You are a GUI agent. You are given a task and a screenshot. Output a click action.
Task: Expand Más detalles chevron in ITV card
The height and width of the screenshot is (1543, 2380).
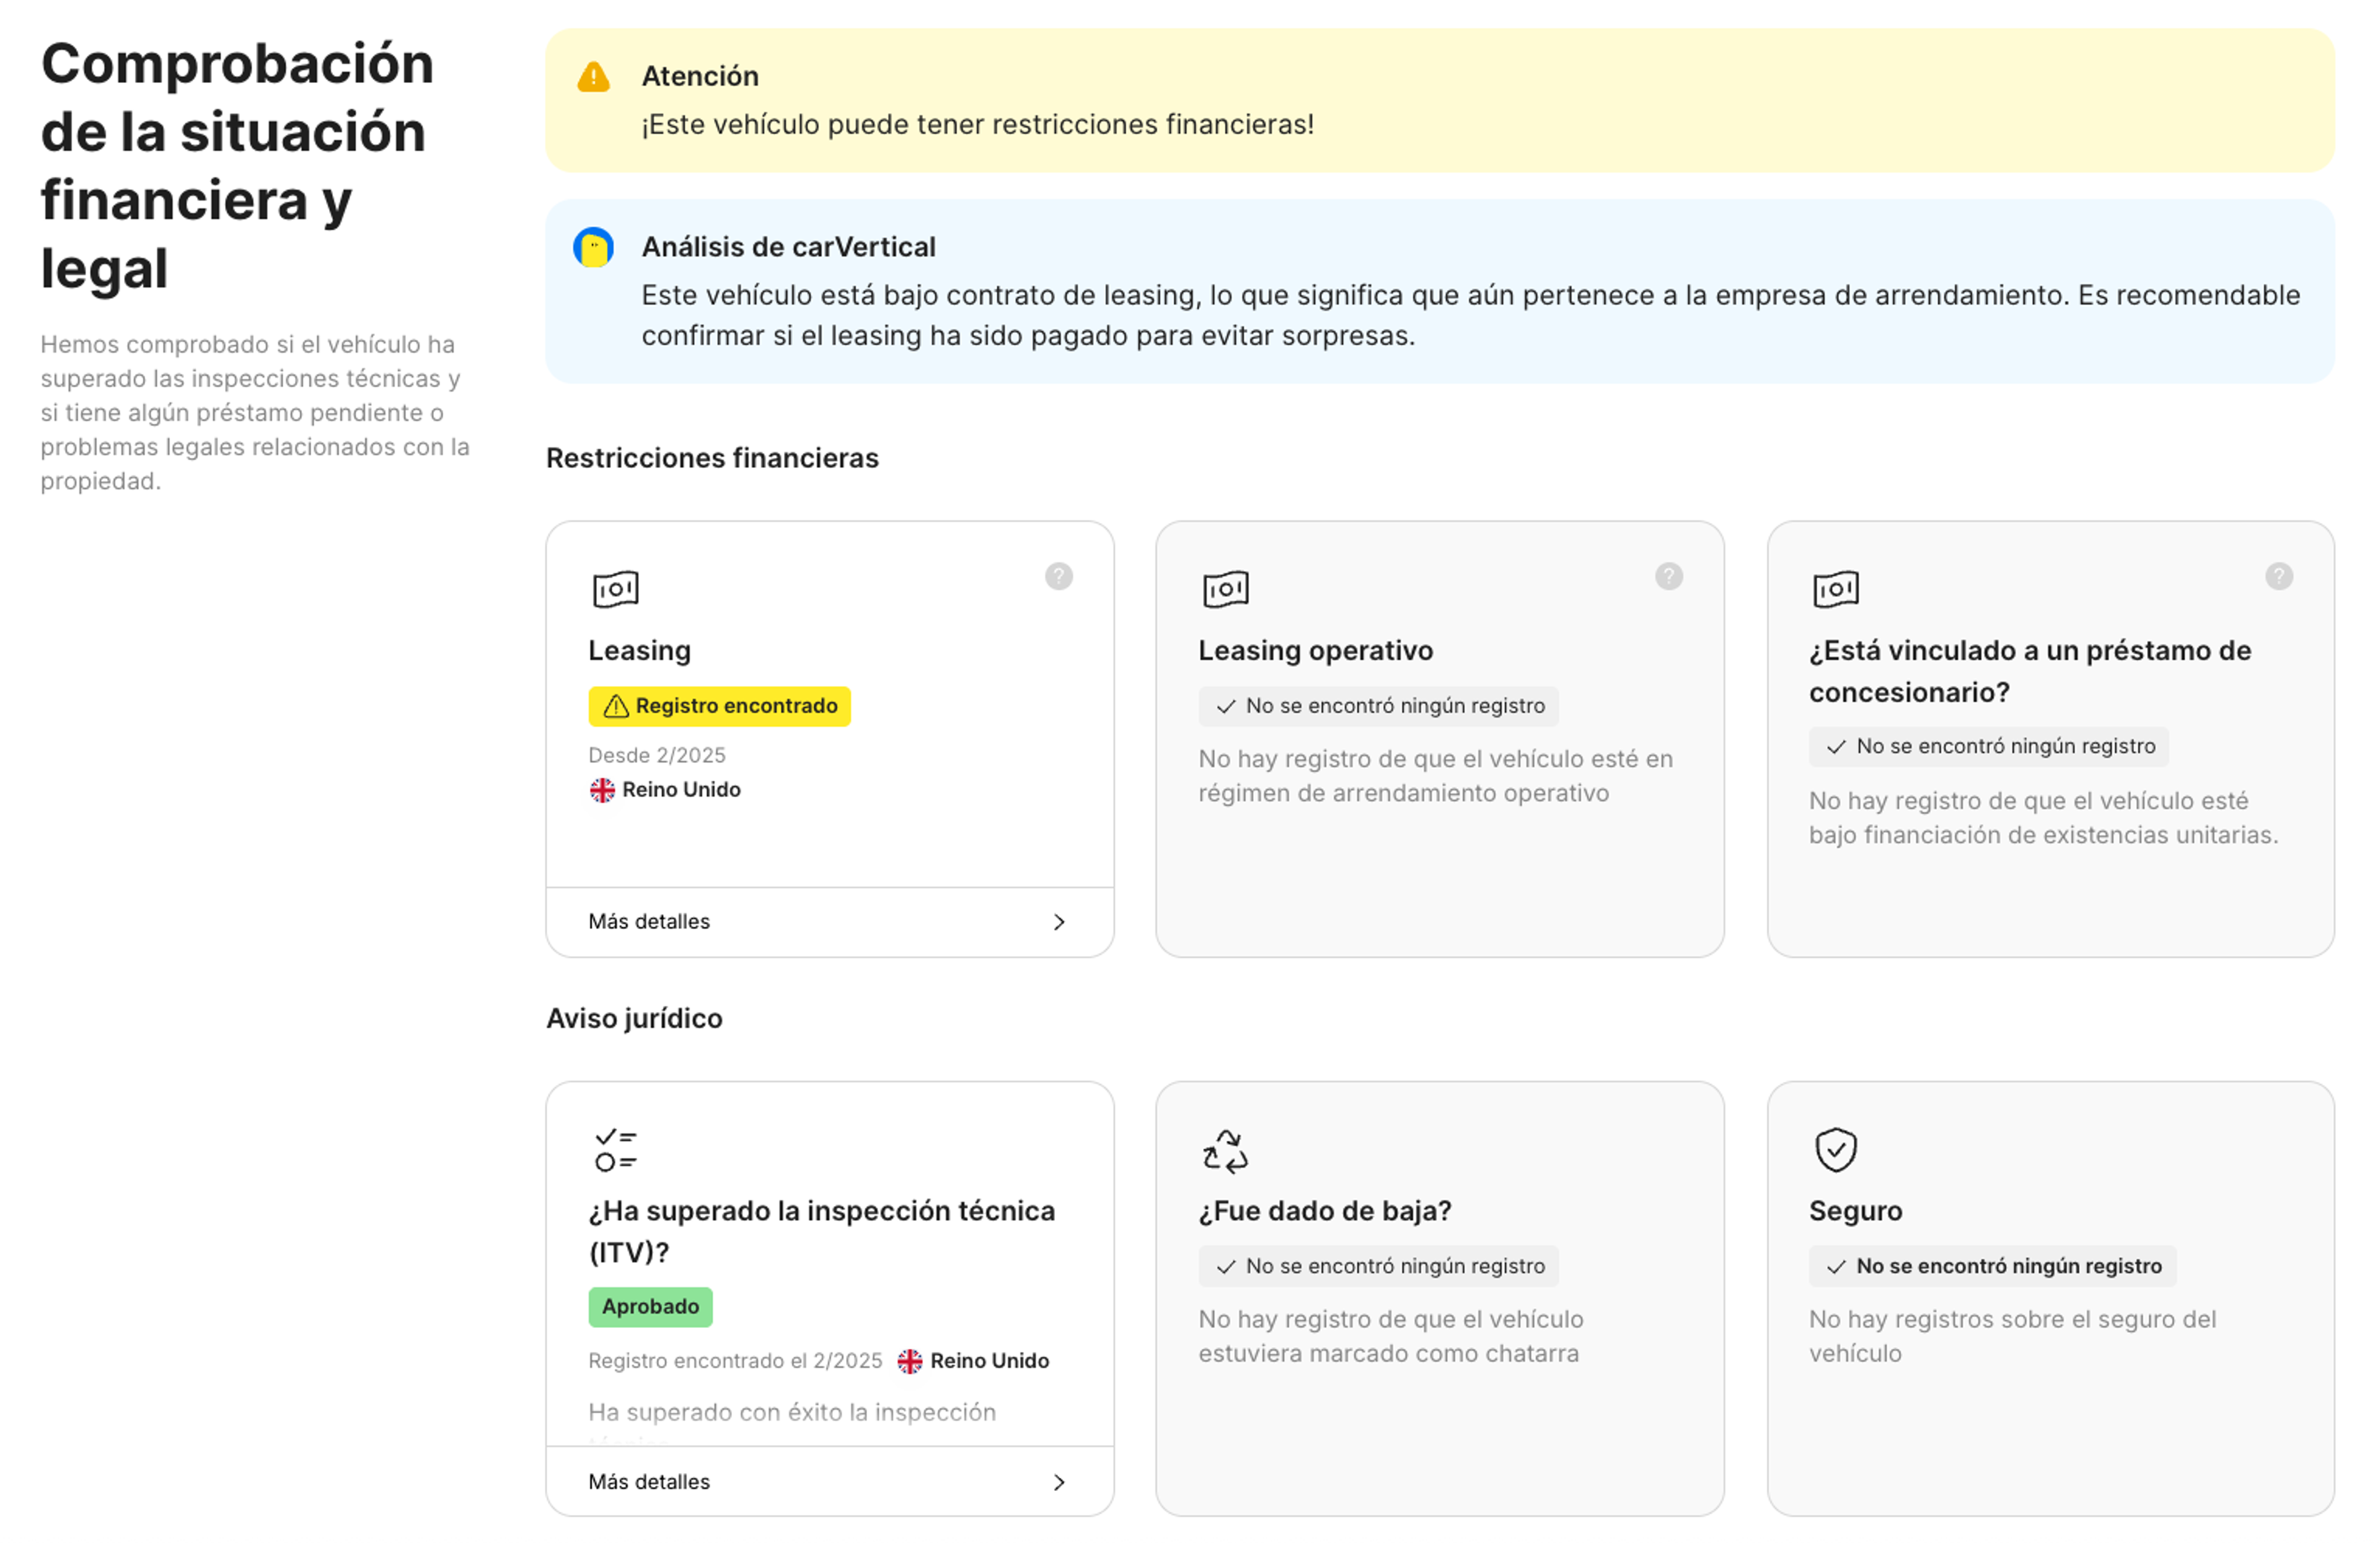click(x=1059, y=1482)
